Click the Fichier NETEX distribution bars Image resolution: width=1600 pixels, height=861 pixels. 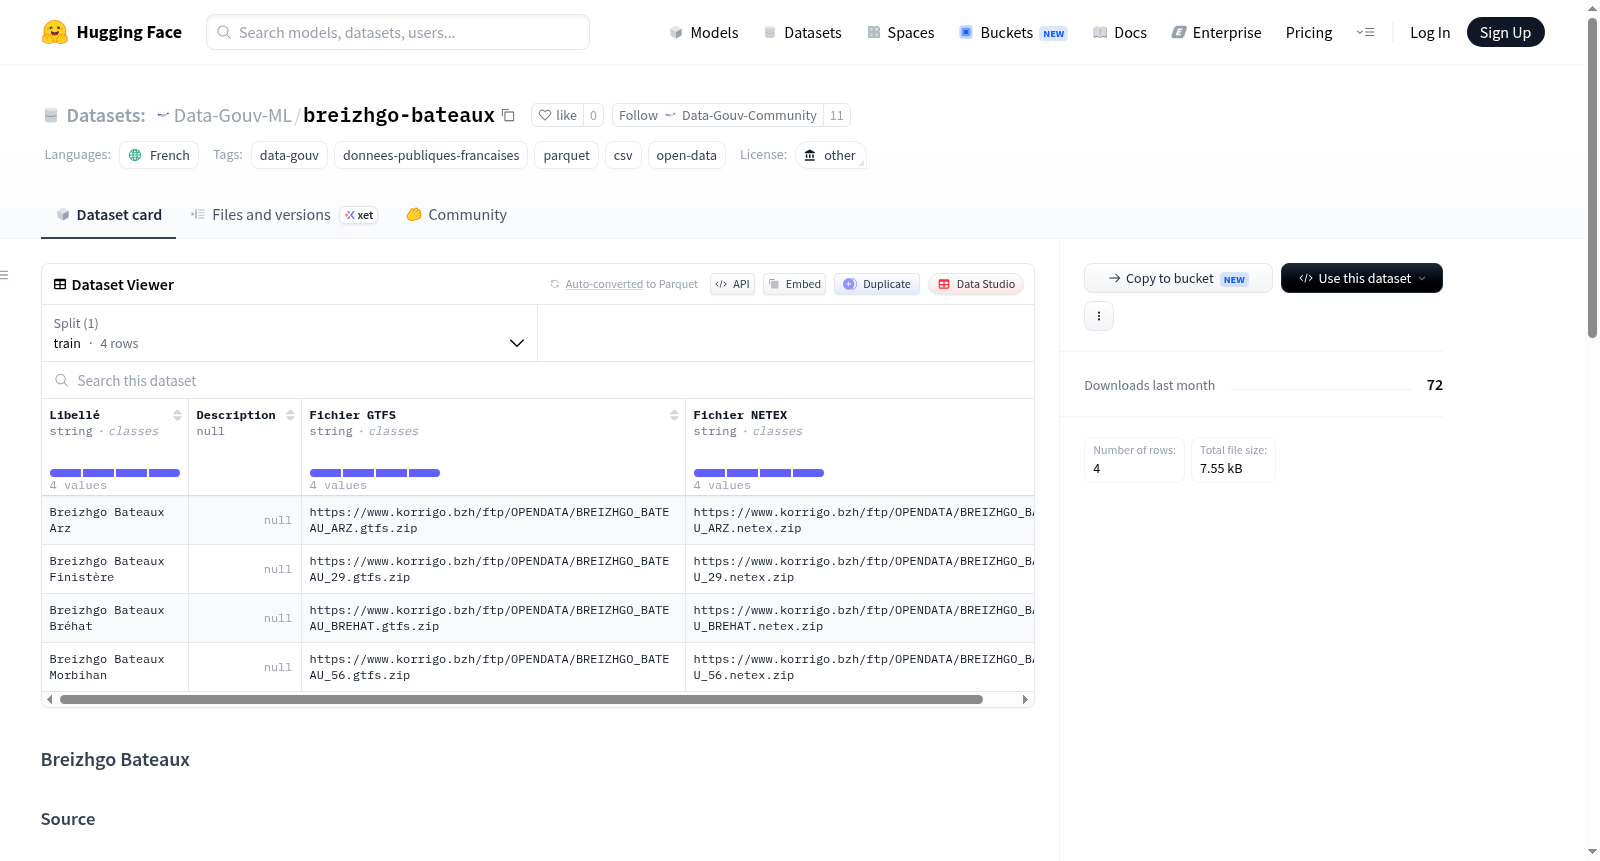[x=759, y=473]
